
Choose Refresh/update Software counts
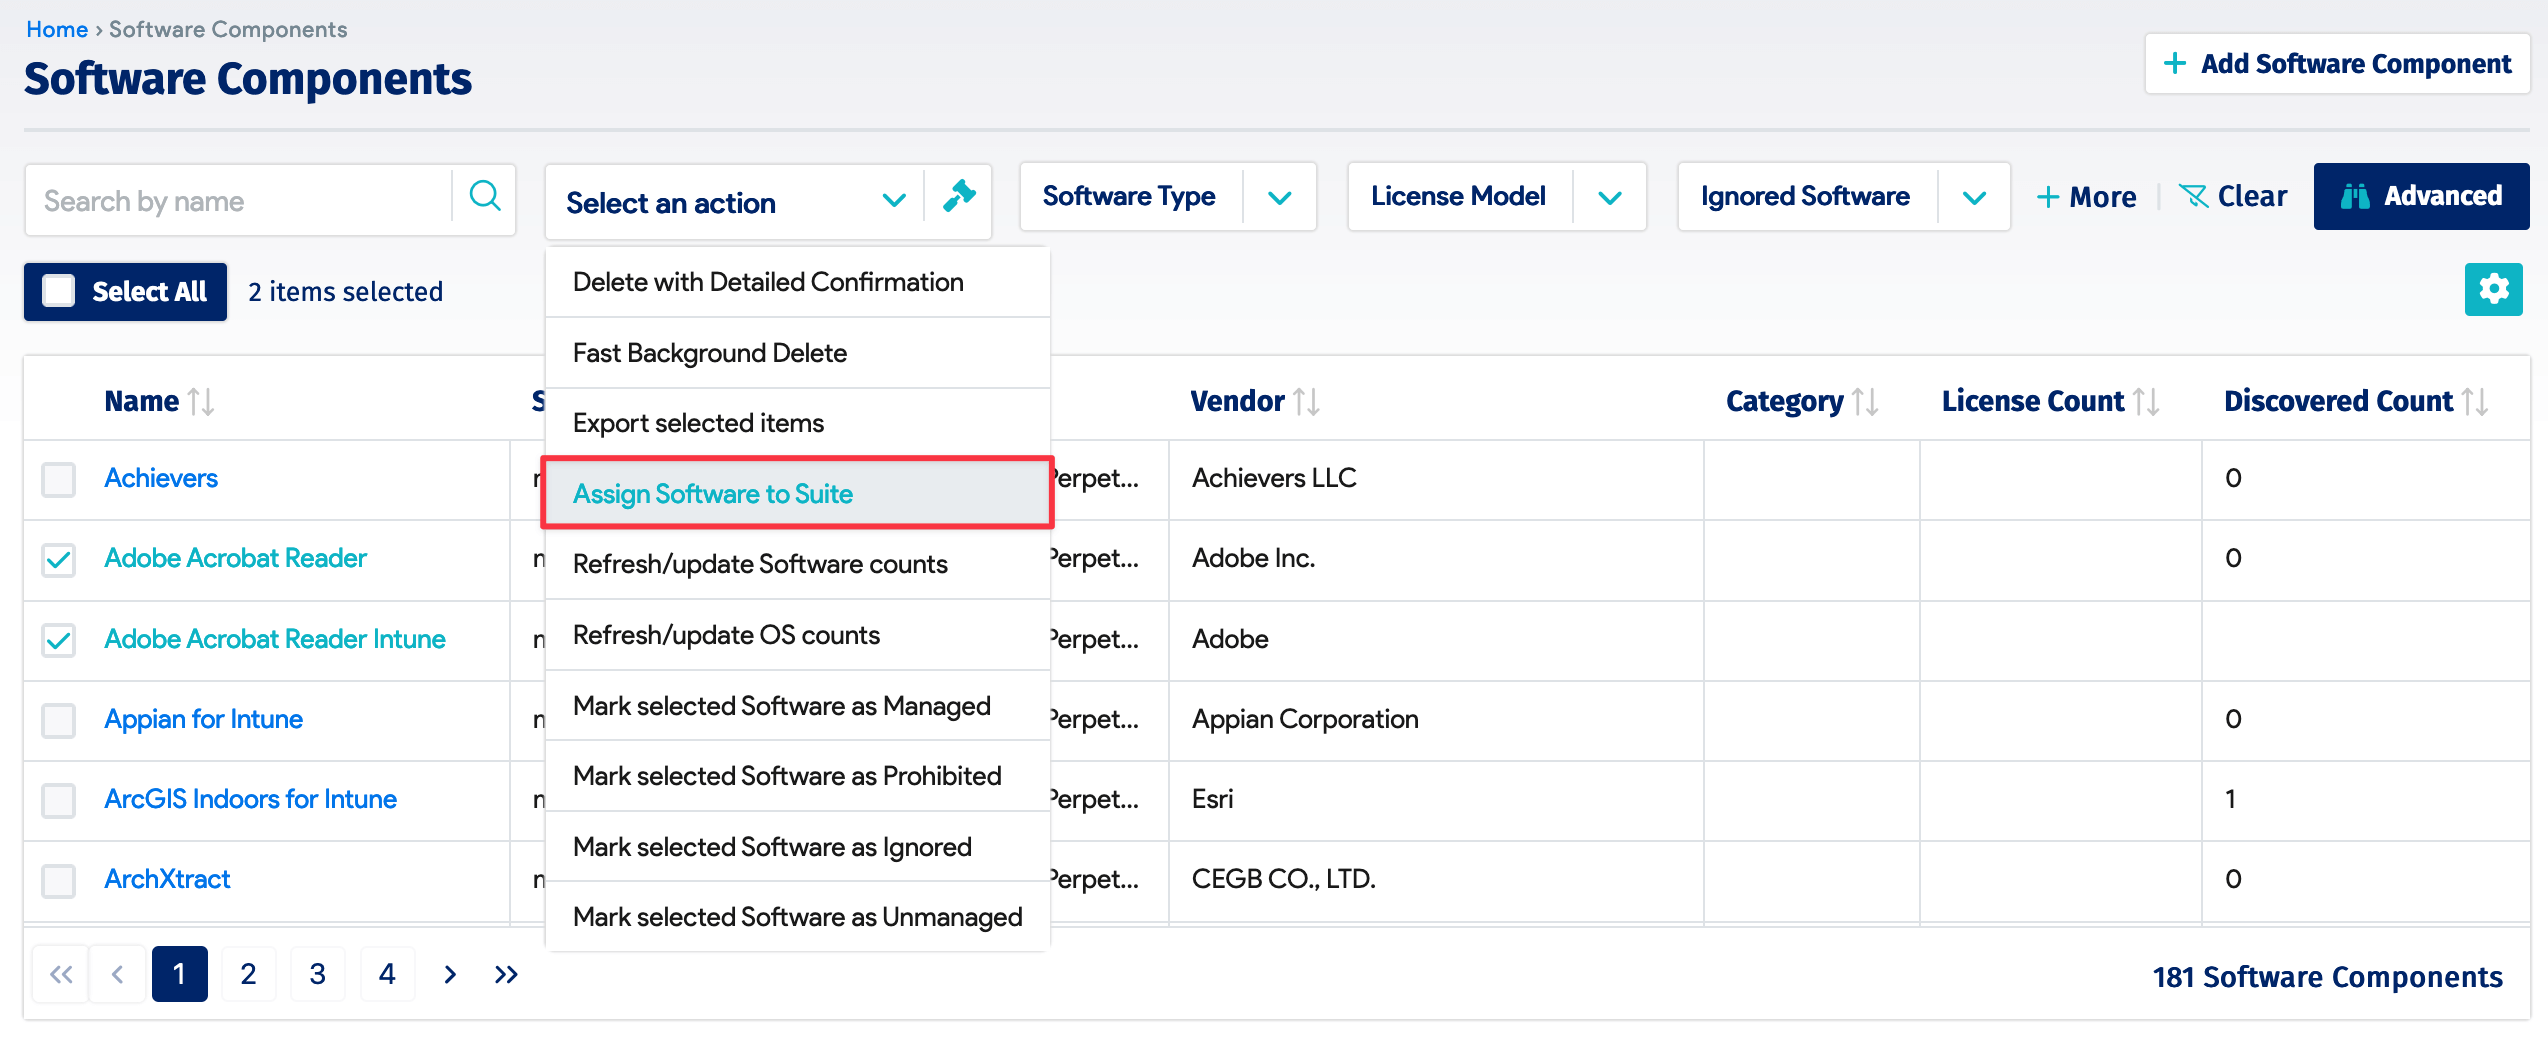click(x=797, y=564)
